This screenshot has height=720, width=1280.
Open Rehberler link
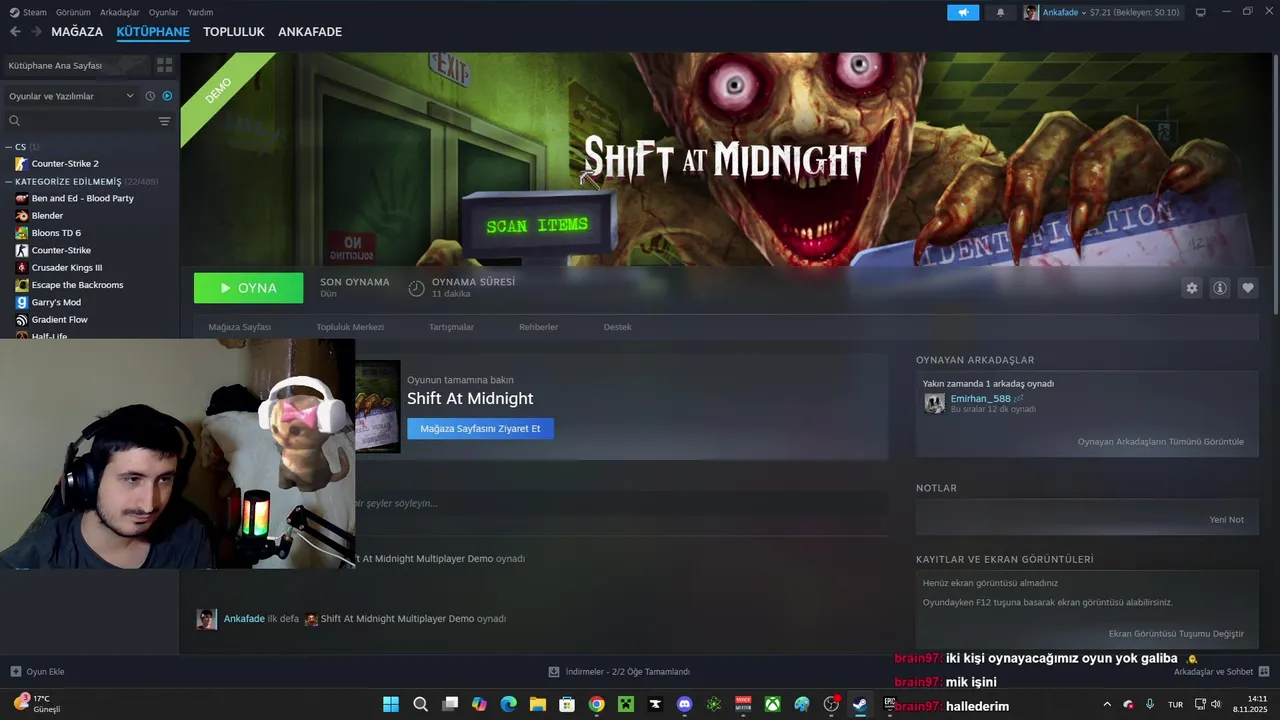point(538,327)
